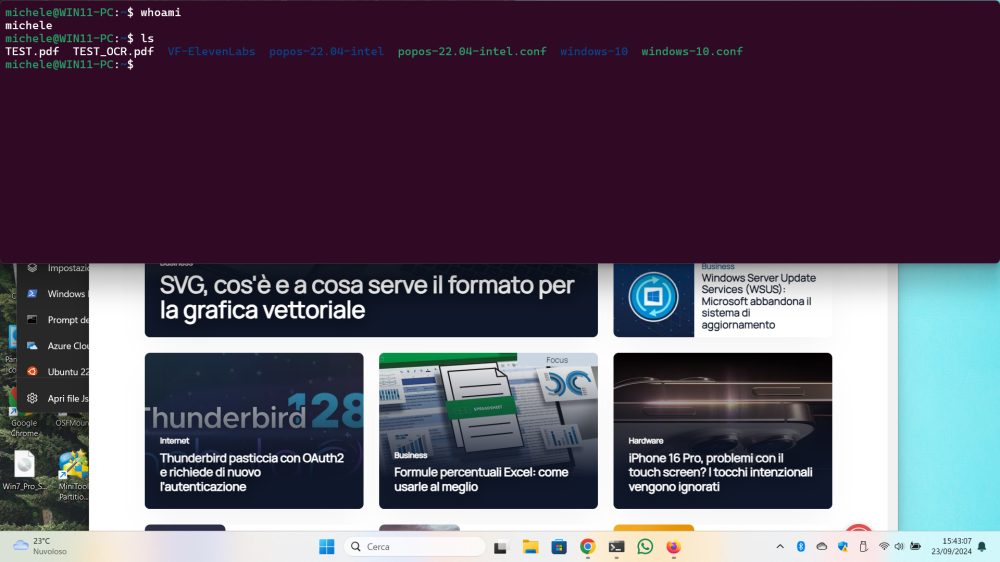Click the Internet category label on Thunderbird card
The height and width of the screenshot is (562, 1000).
[174, 441]
